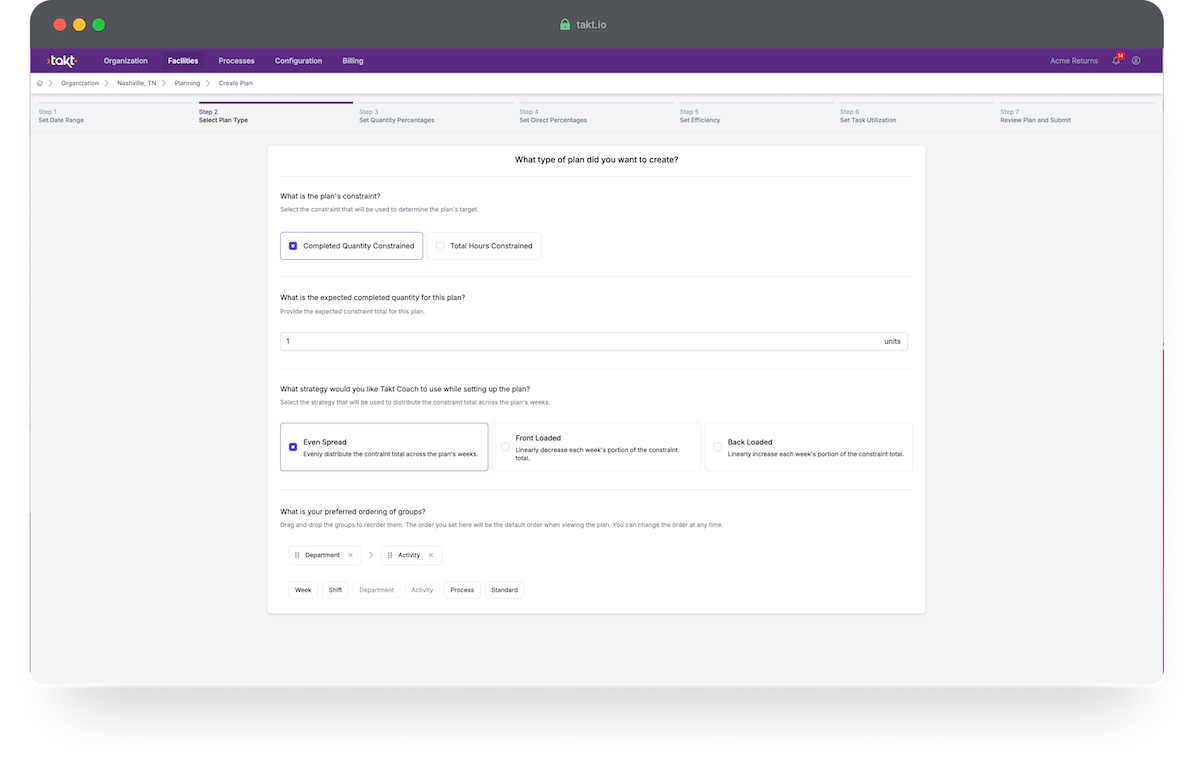Add the Week group chip

click(x=303, y=590)
